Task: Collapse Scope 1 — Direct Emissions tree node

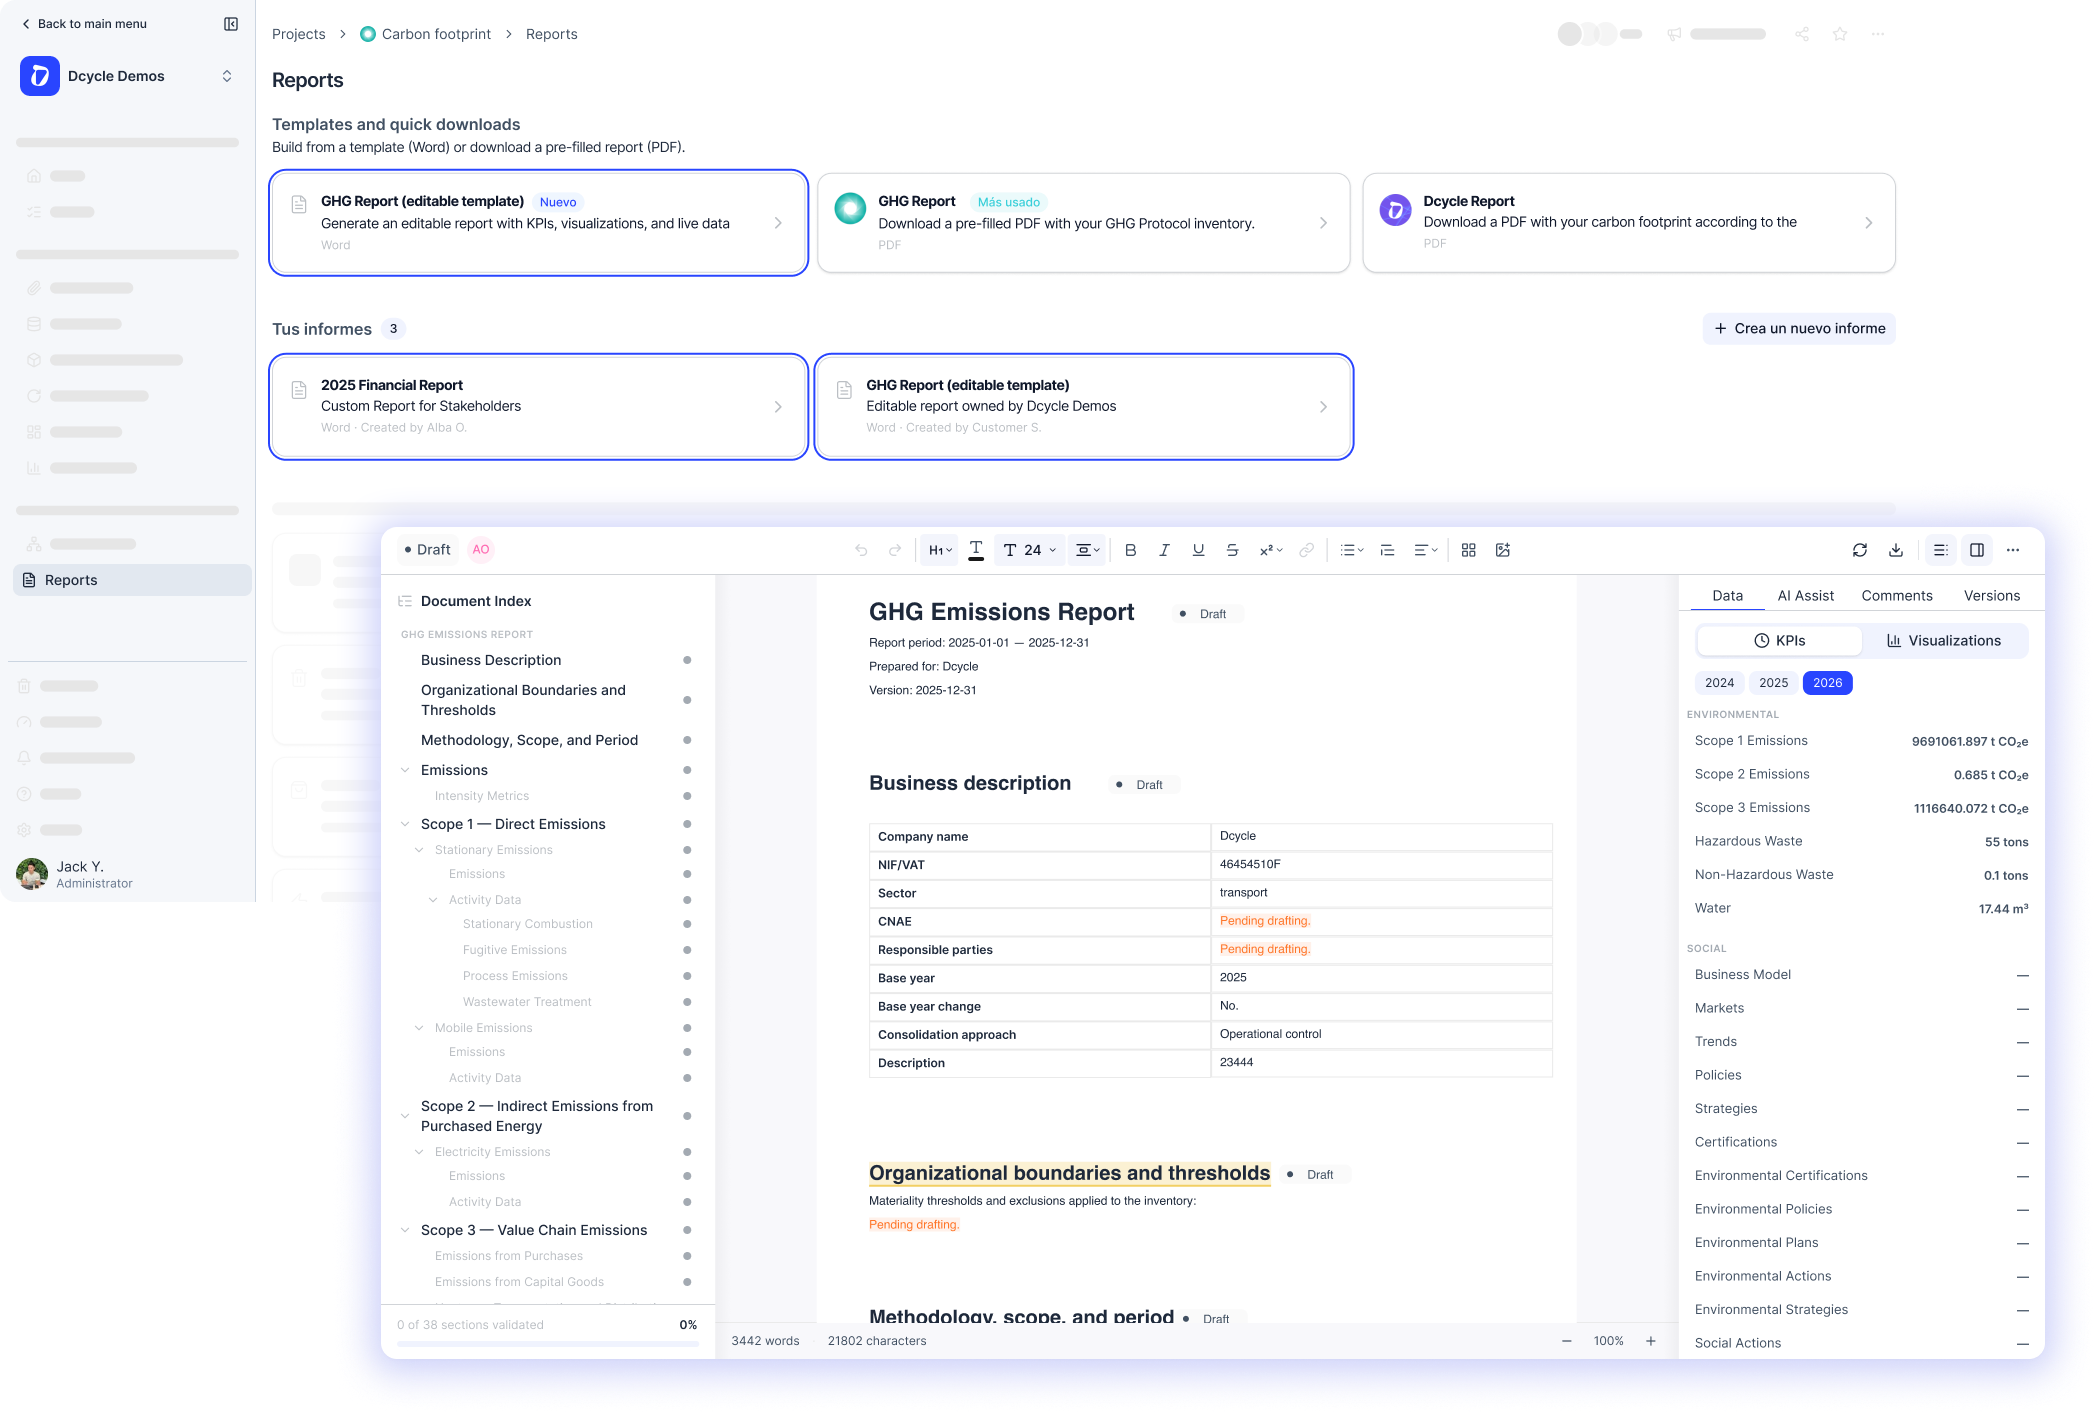Action: pos(405,824)
